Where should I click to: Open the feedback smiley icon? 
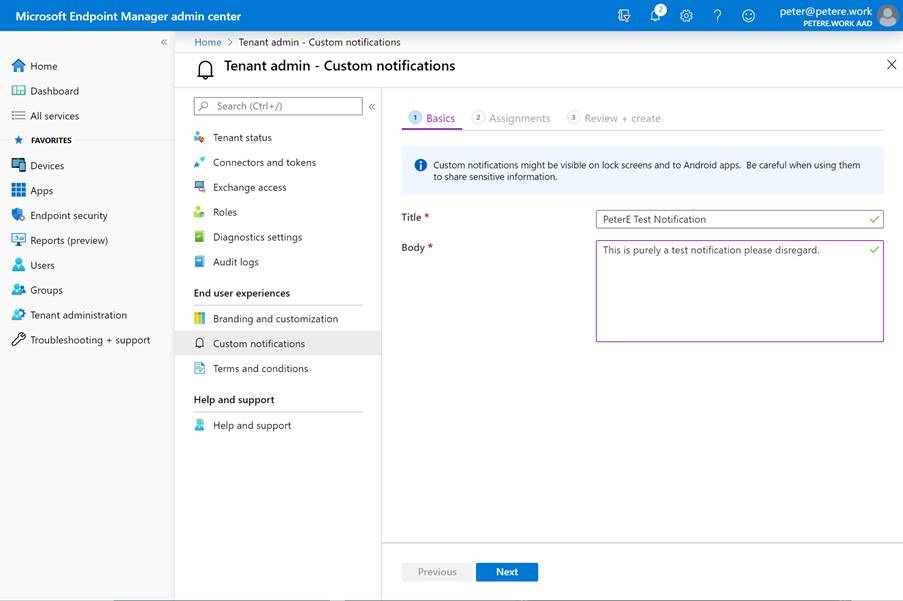(748, 16)
